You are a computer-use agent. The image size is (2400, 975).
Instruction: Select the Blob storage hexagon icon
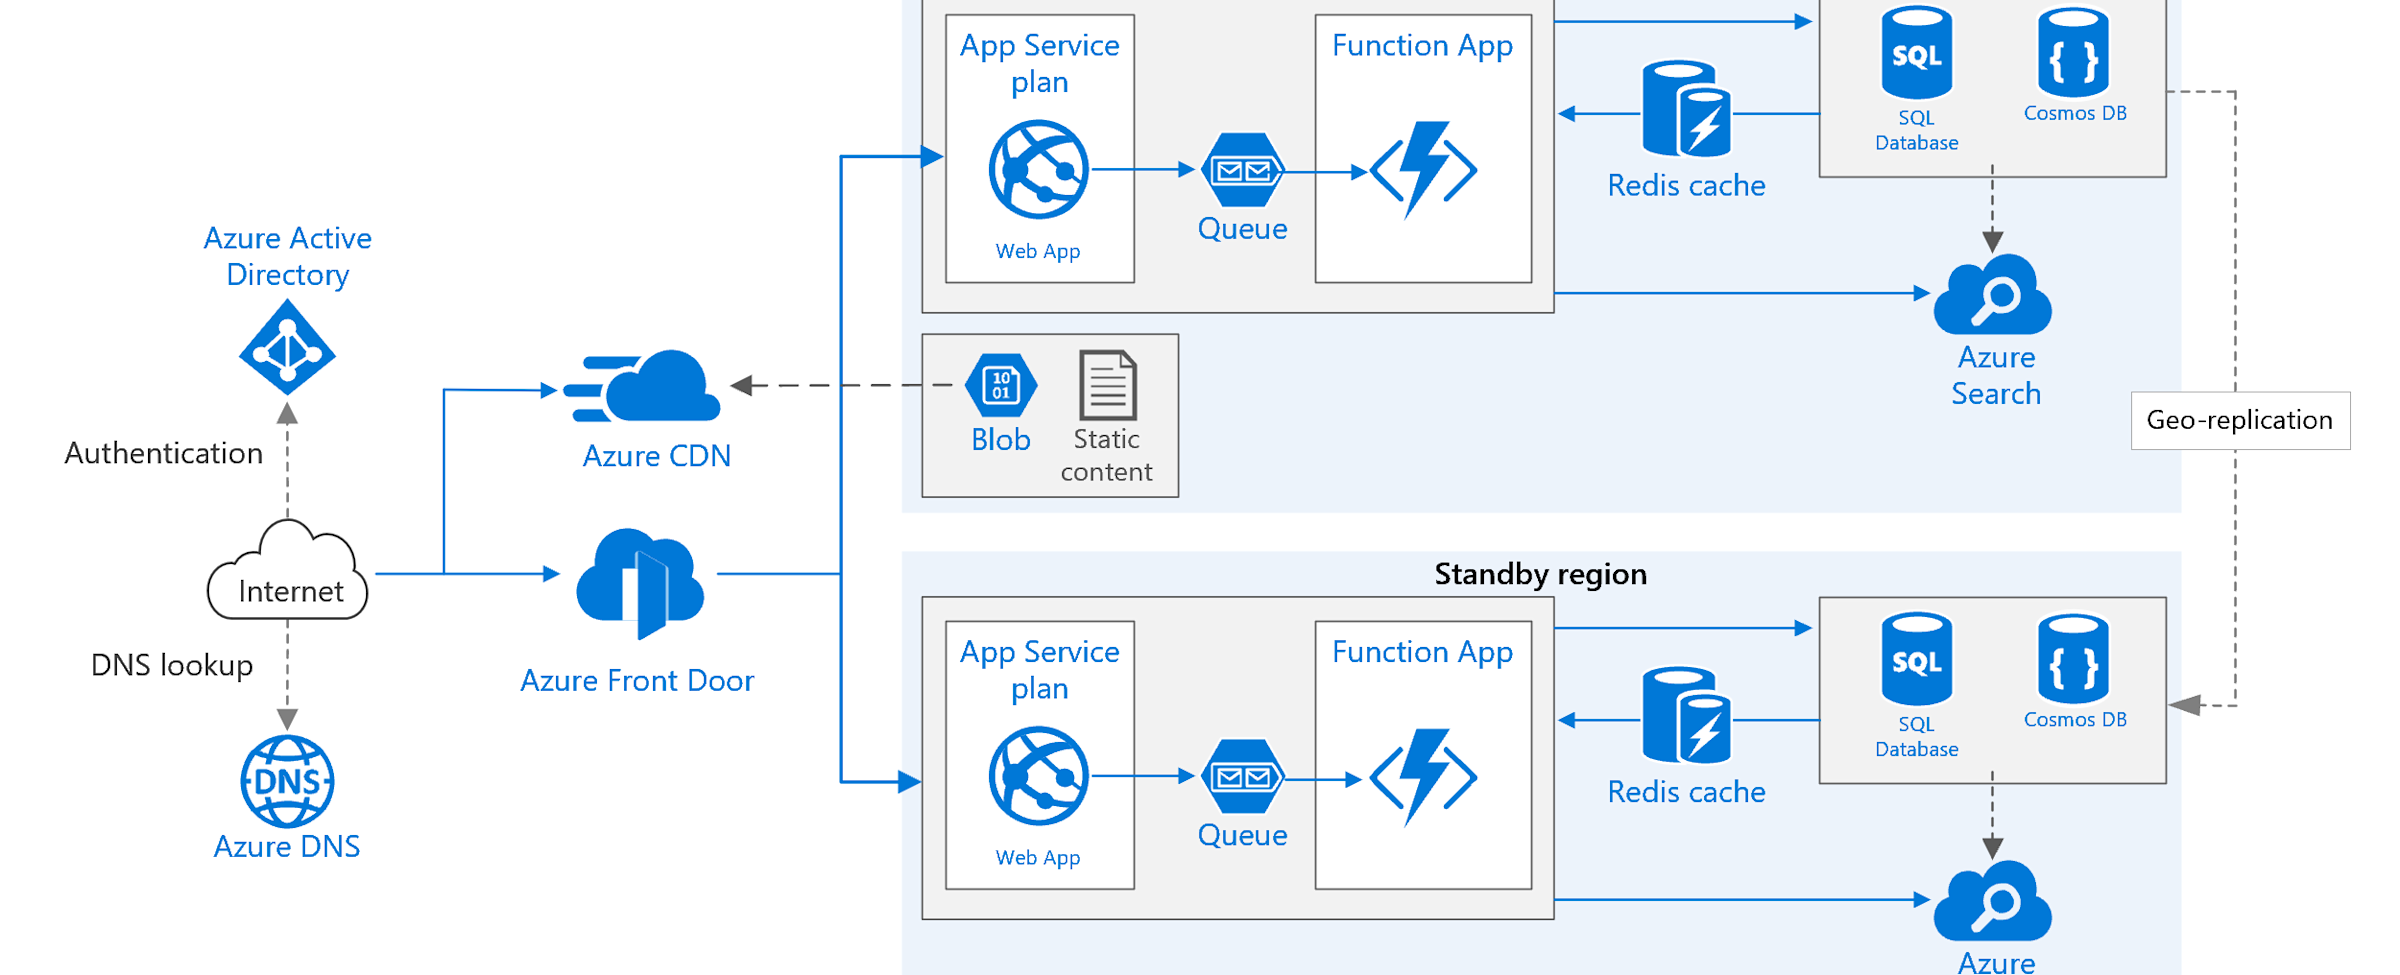1001,385
